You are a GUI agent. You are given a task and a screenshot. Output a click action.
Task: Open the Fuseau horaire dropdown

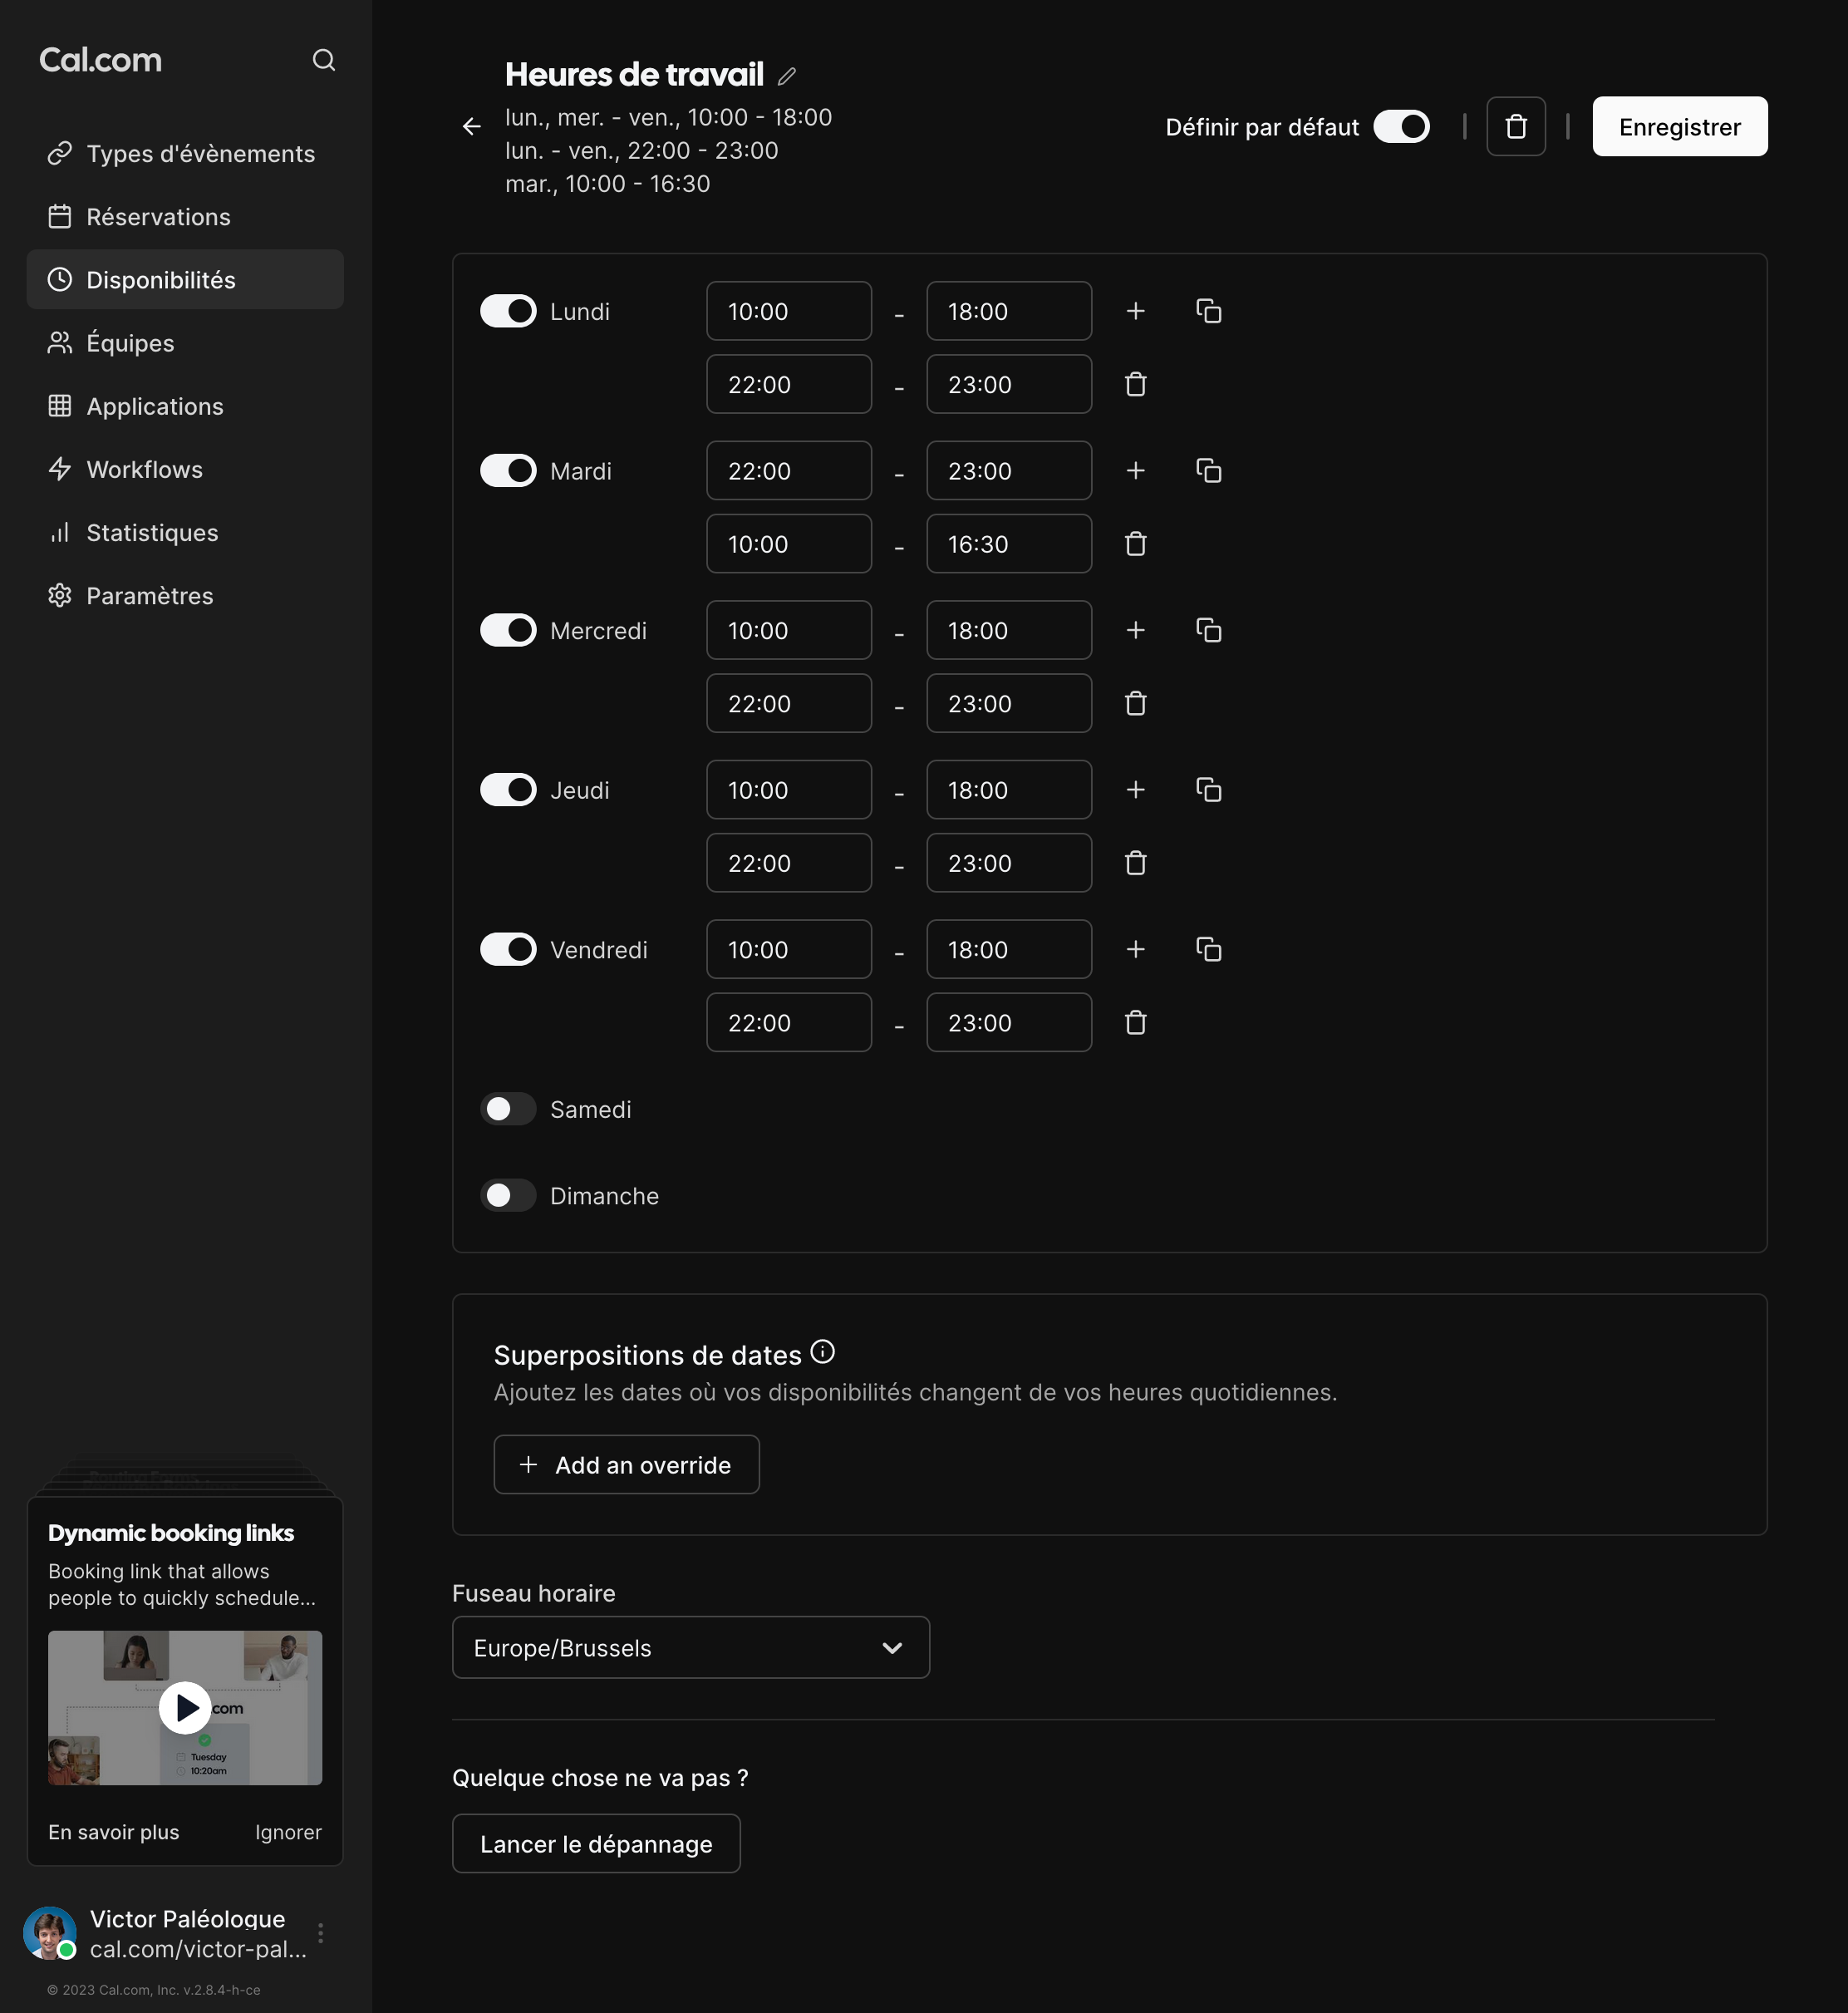coord(690,1647)
